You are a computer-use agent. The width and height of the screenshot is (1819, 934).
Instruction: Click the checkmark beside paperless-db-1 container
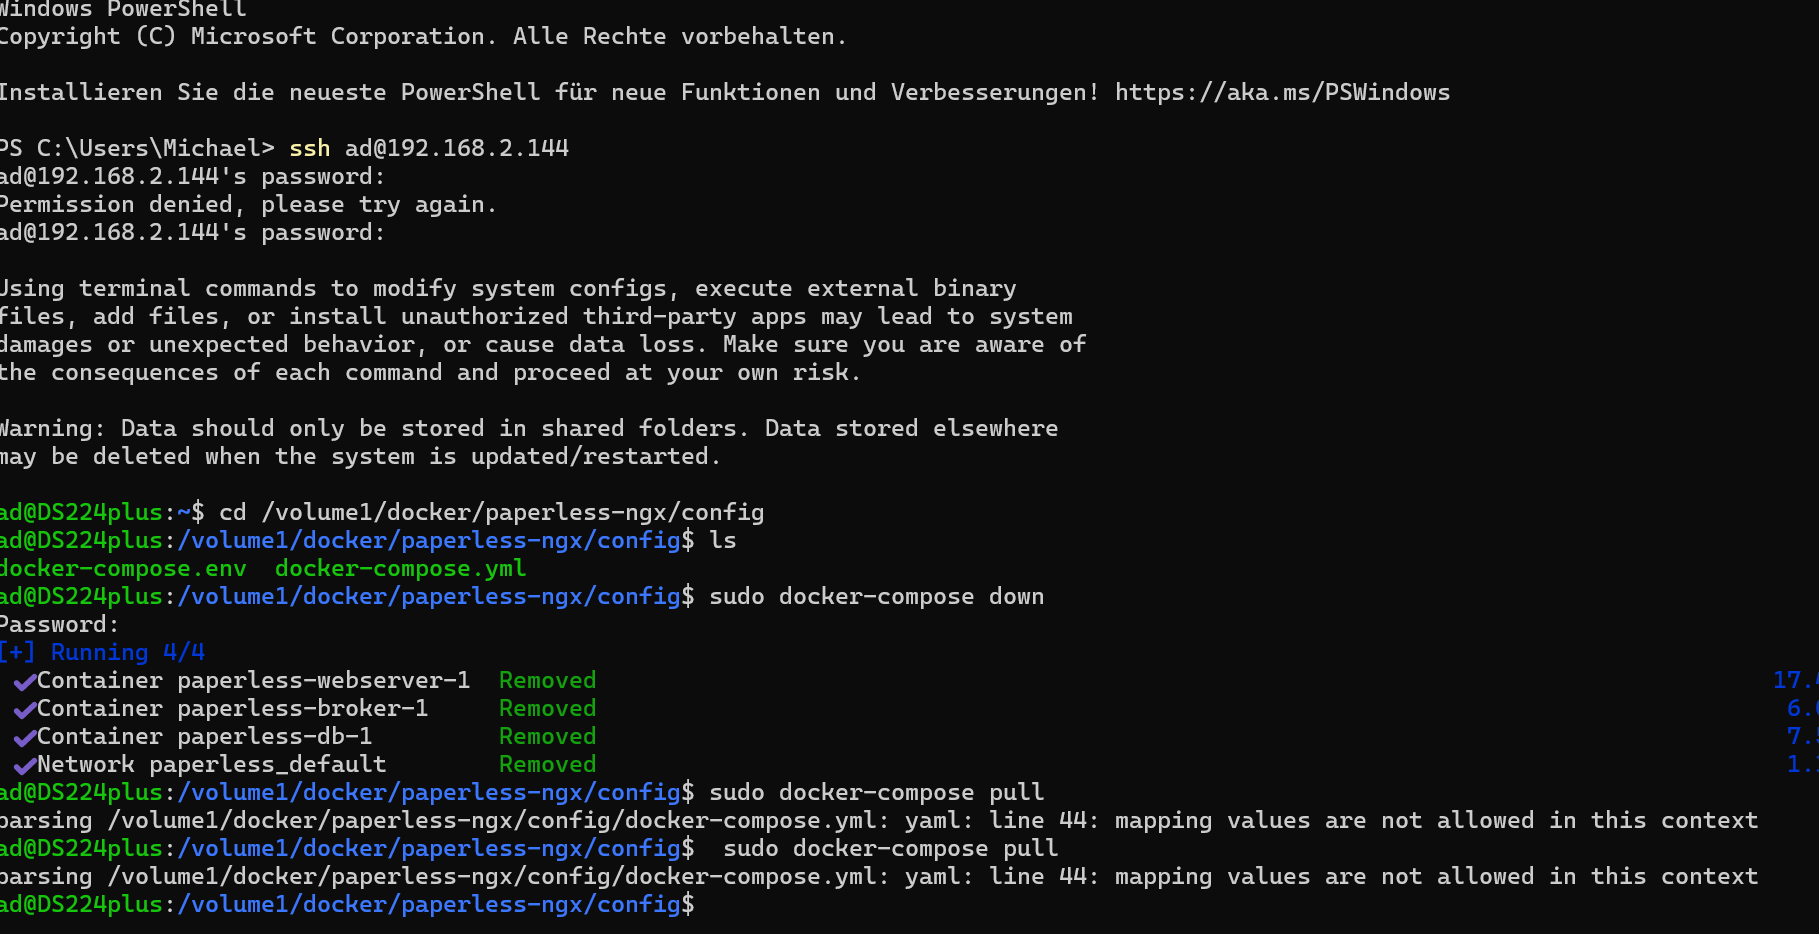(x=25, y=738)
